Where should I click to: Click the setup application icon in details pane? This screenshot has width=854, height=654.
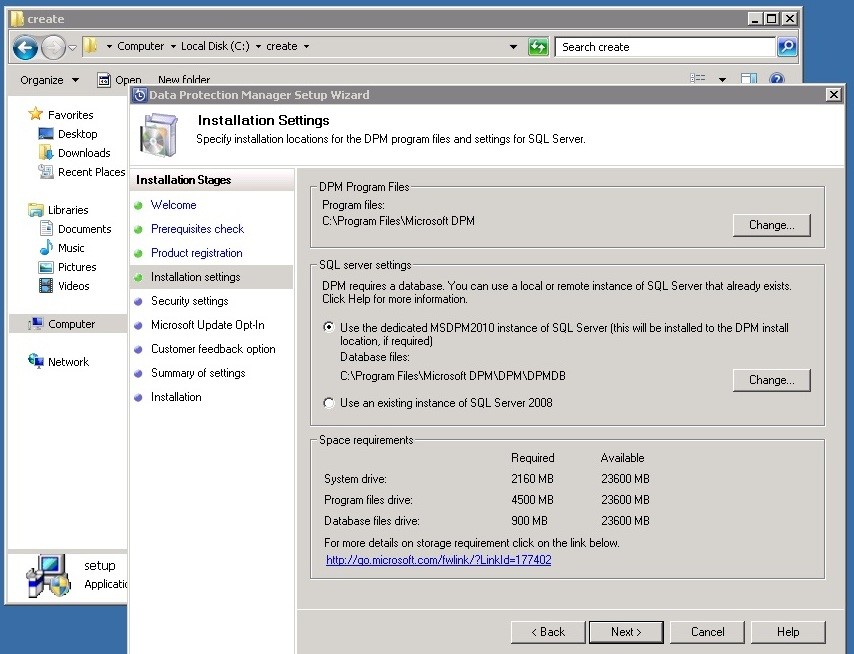click(49, 576)
